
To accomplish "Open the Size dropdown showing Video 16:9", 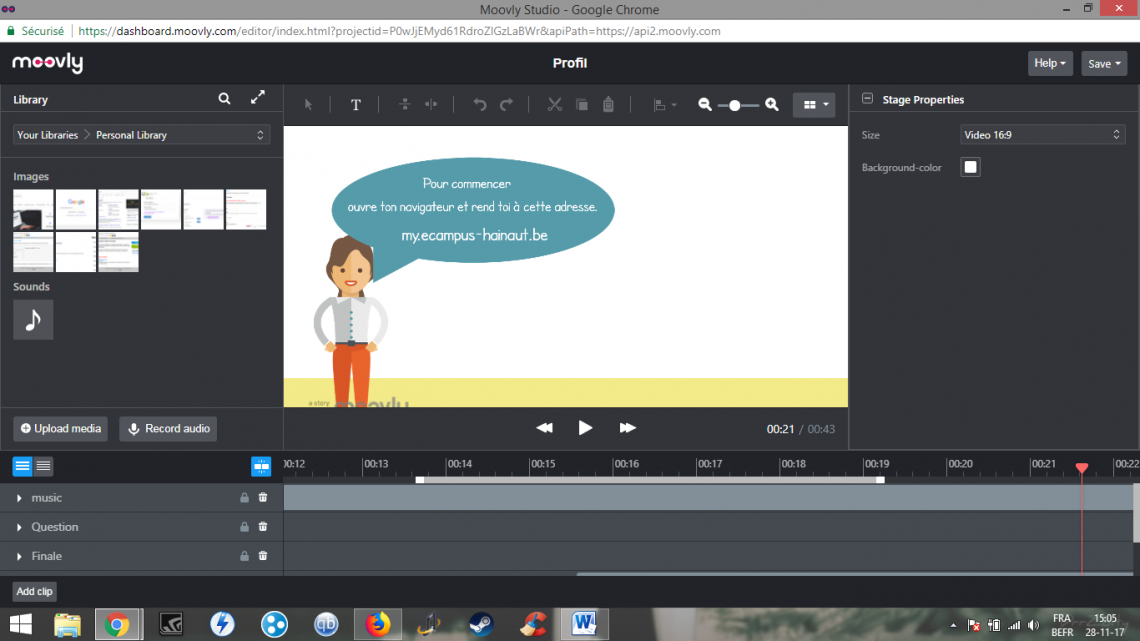I will tap(1043, 134).
